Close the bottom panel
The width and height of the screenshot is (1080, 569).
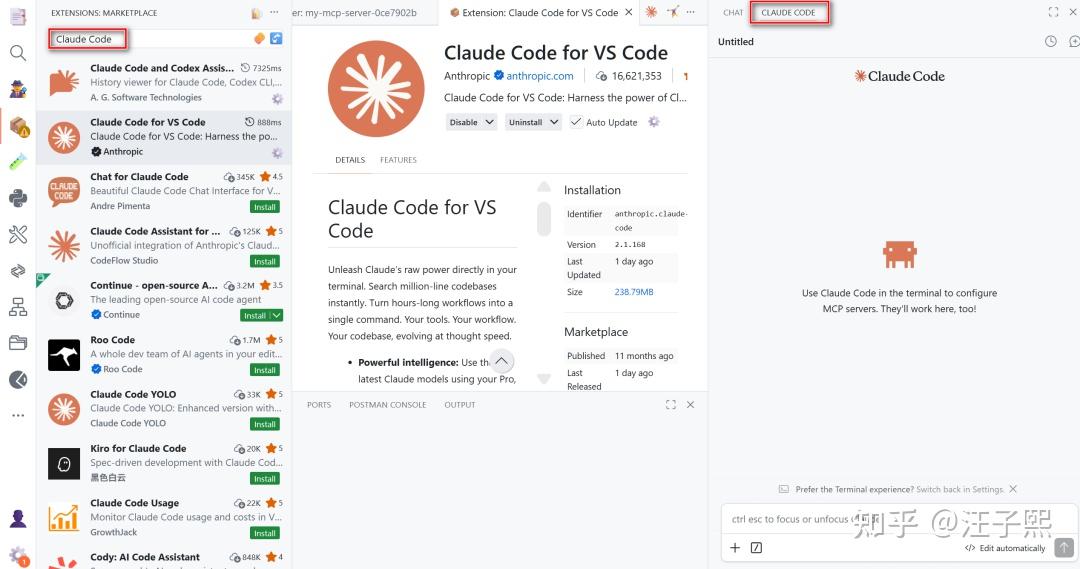click(x=690, y=404)
